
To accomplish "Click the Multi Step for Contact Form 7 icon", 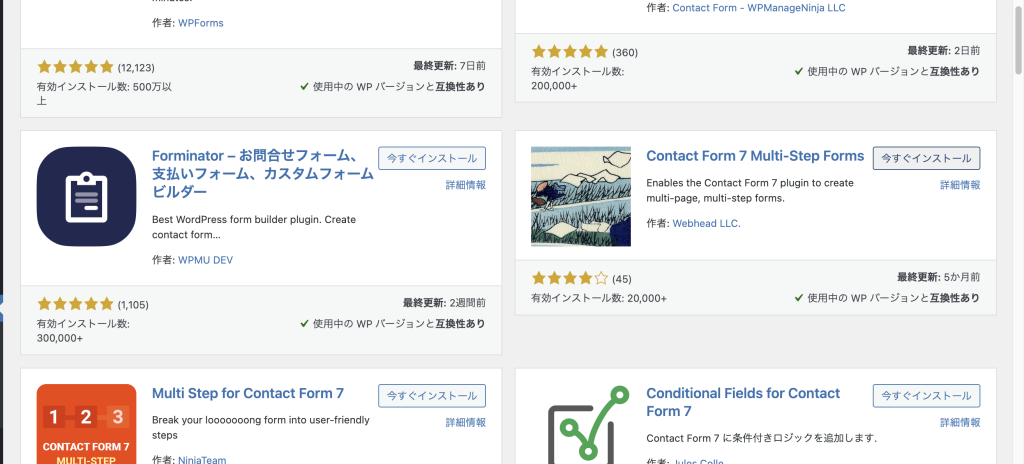I will (x=86, y=424).
